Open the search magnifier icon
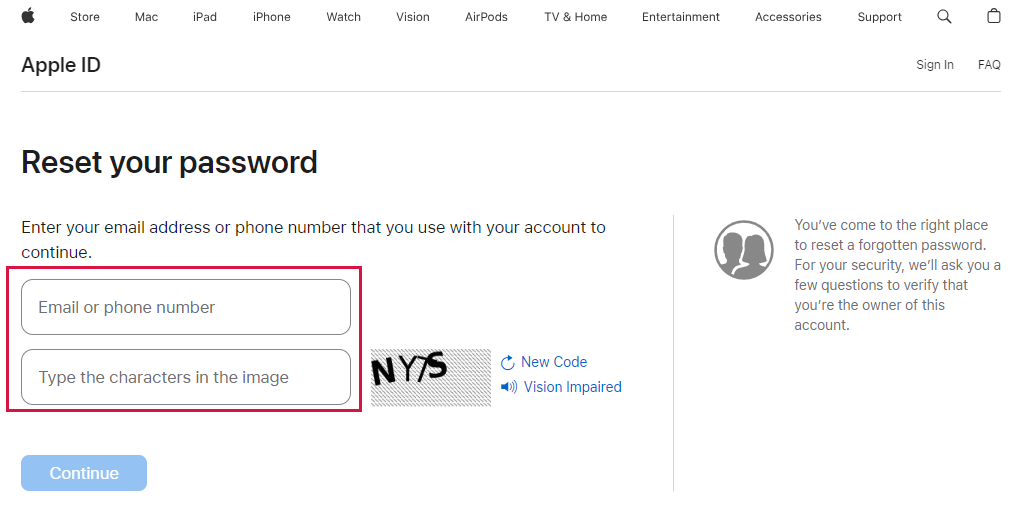 [x=944, y=16]
